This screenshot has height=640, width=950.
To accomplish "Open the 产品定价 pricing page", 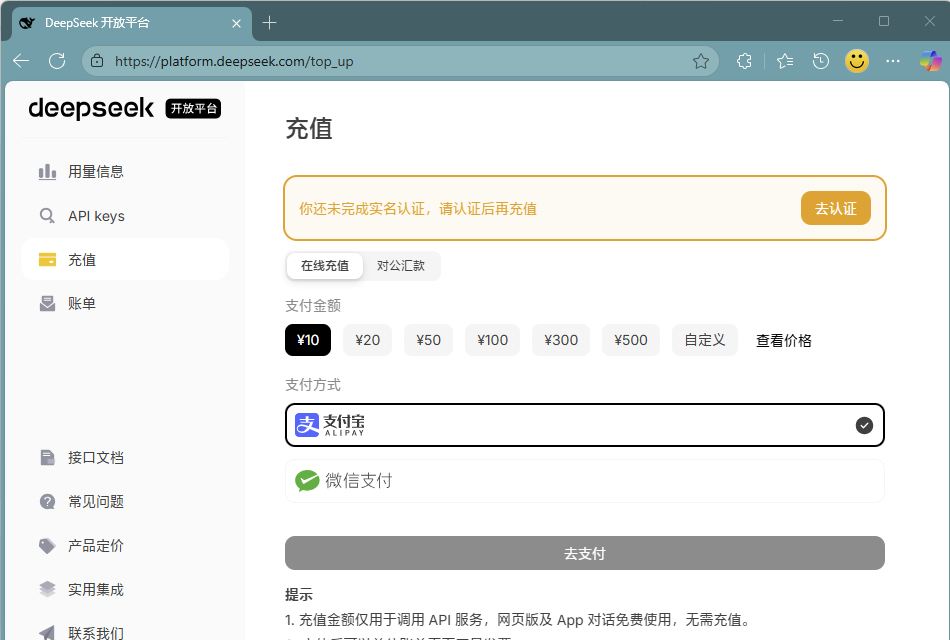I will [x=97, y=545].
